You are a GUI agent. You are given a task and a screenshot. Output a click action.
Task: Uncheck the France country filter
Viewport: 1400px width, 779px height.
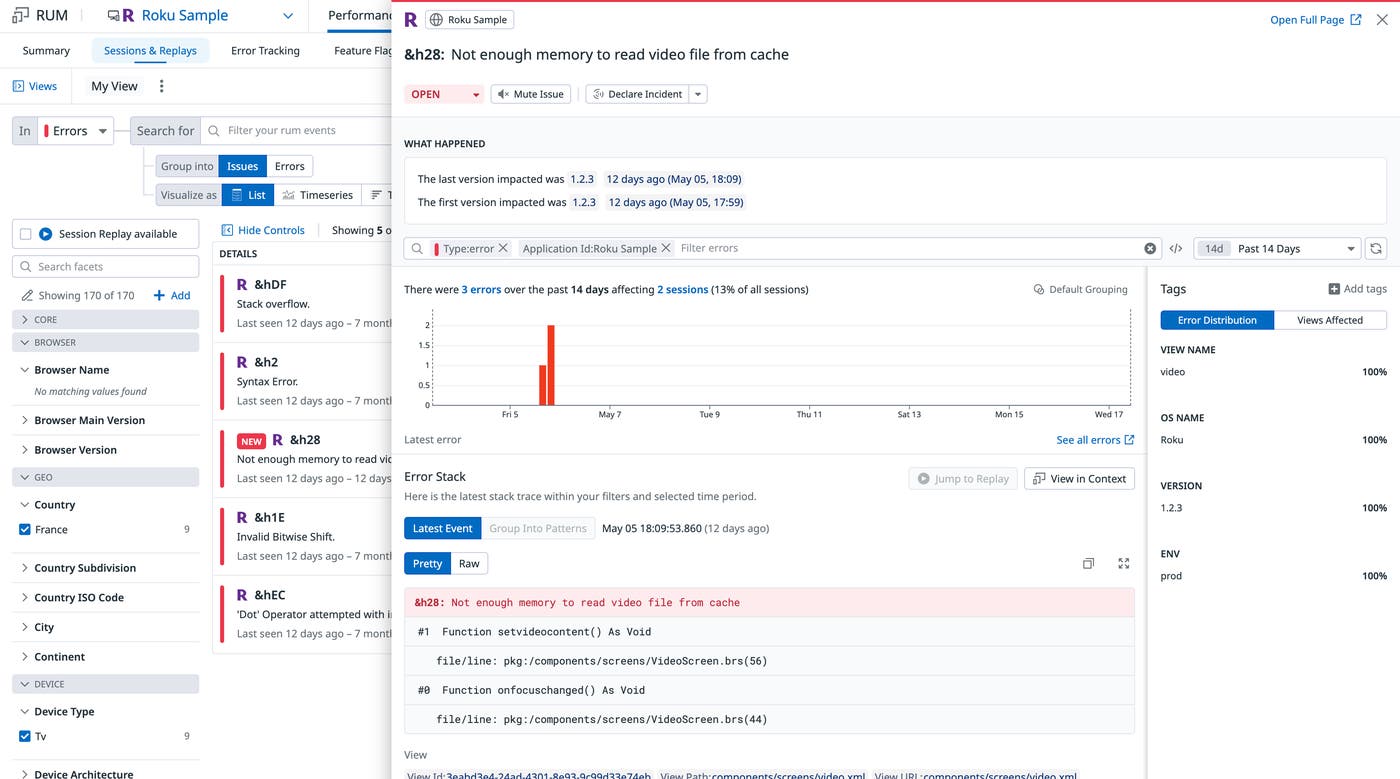tap(25, 530)
